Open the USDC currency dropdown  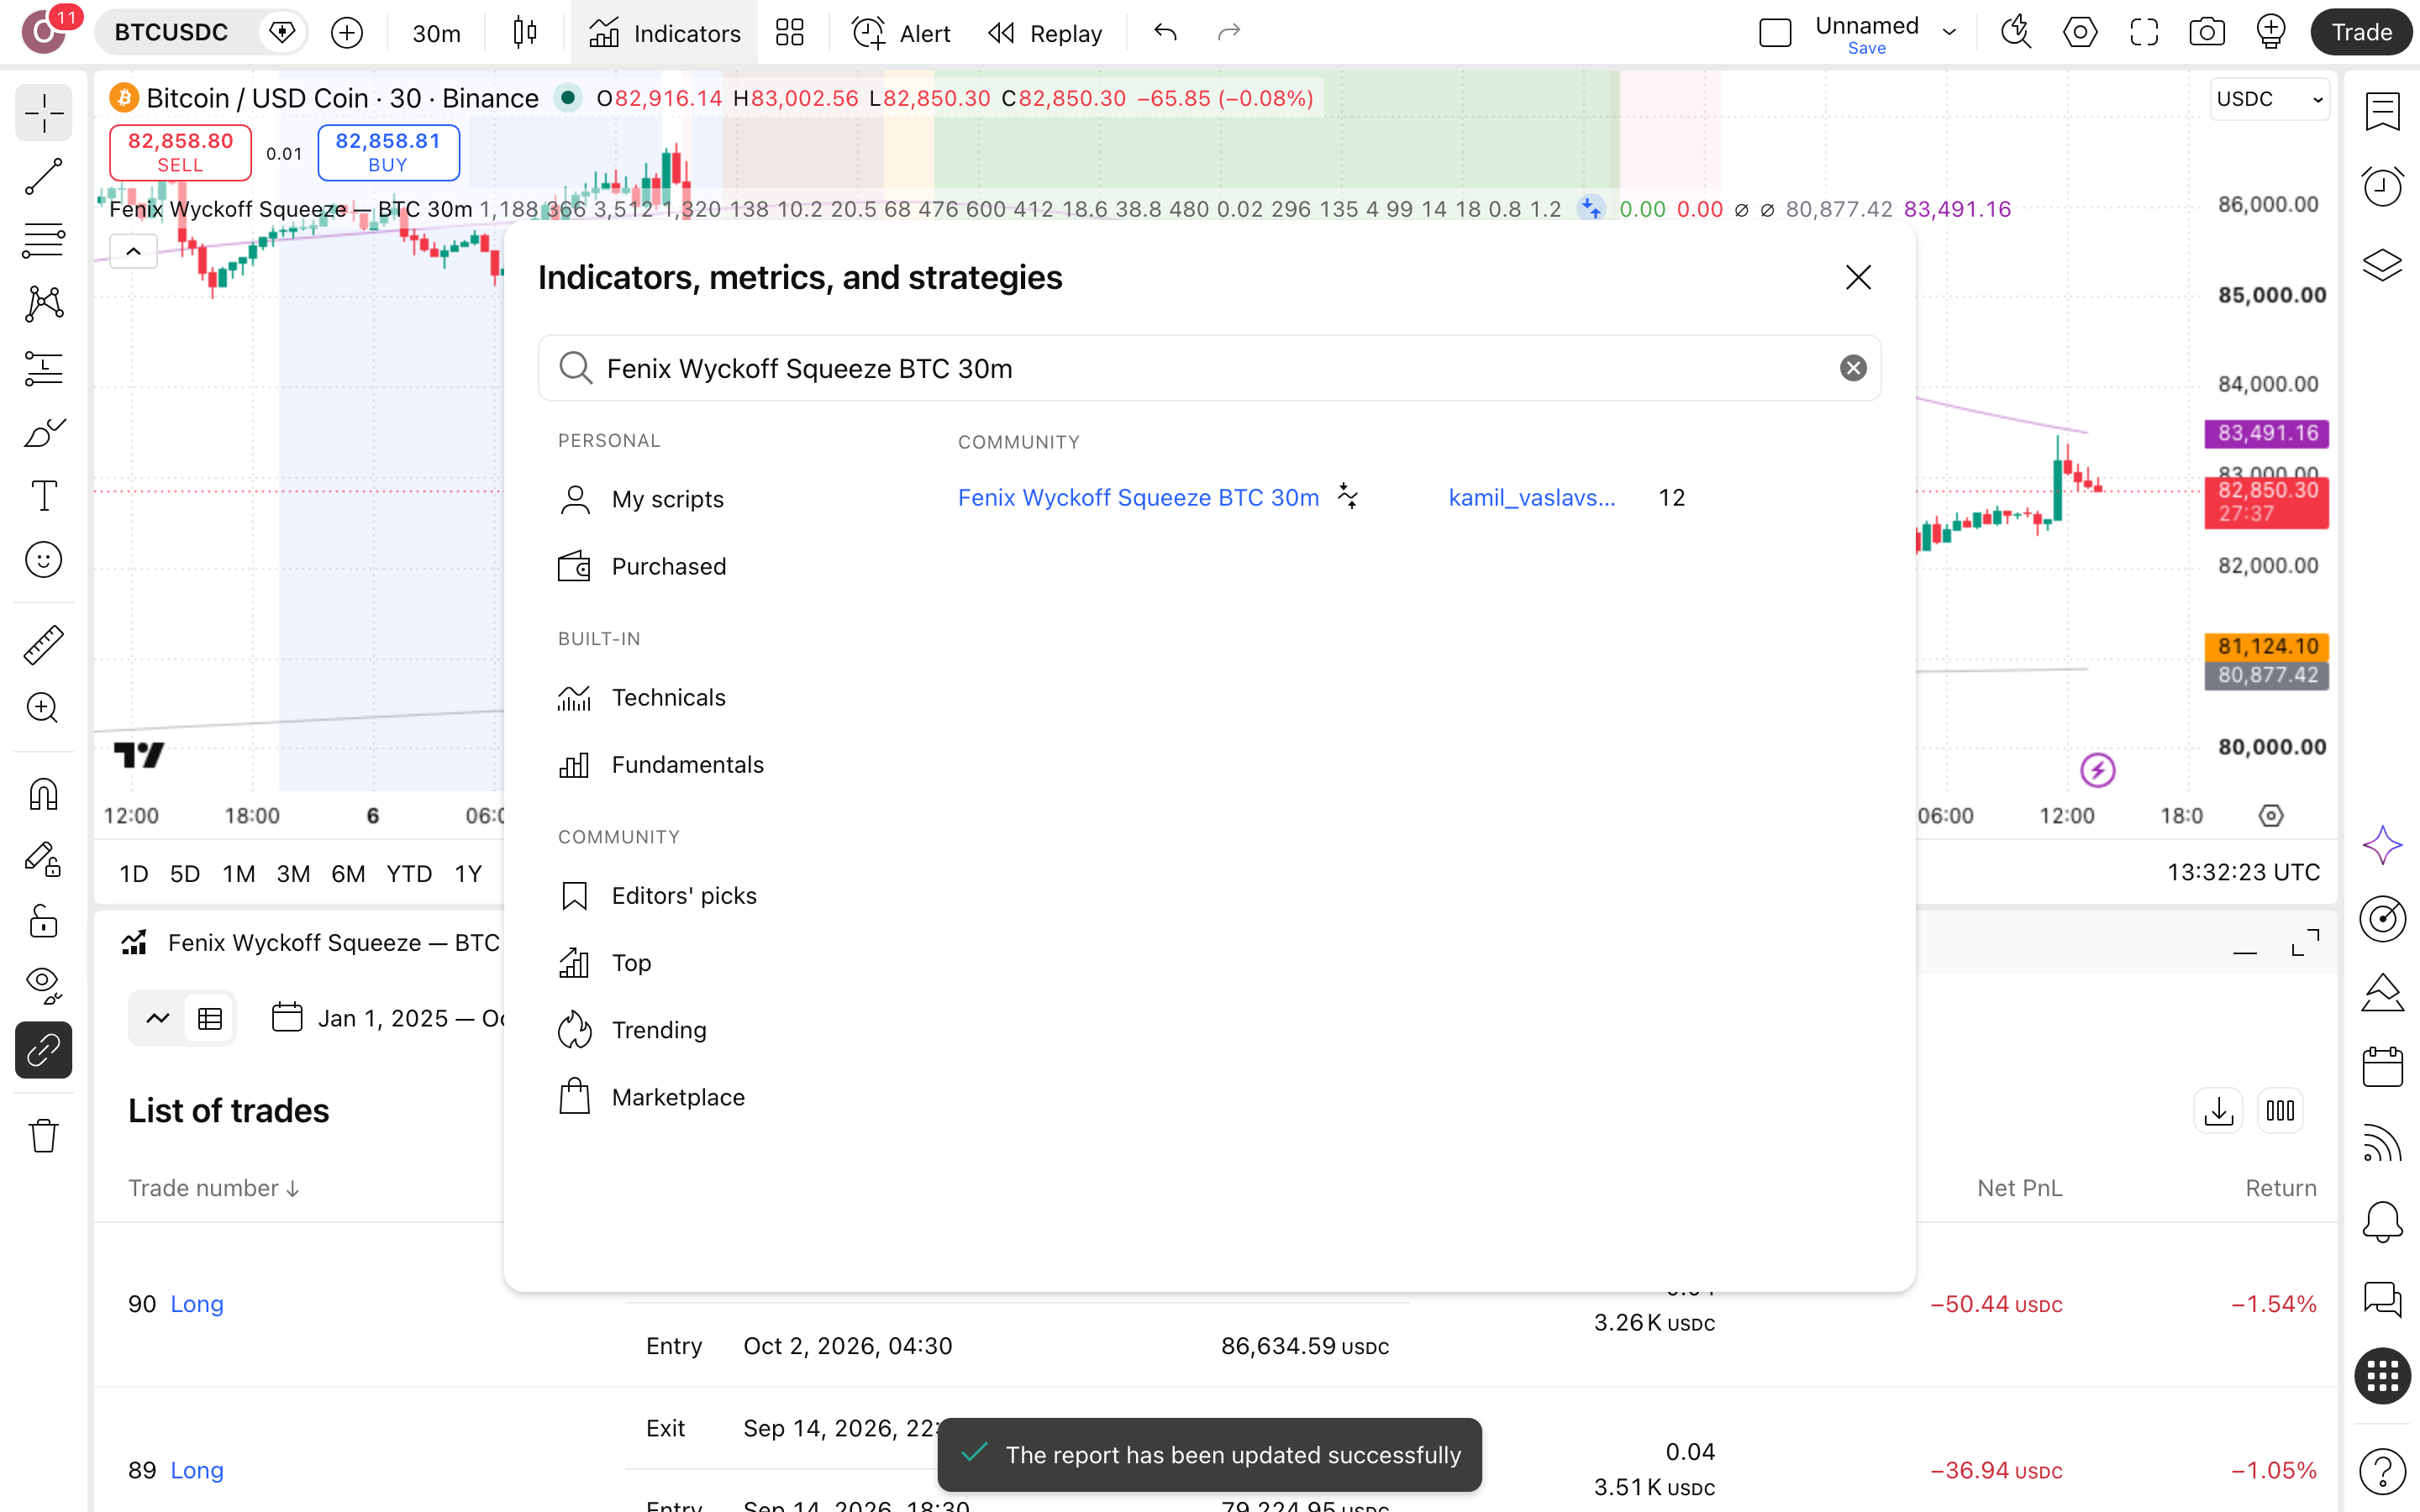click(2269, 99)
